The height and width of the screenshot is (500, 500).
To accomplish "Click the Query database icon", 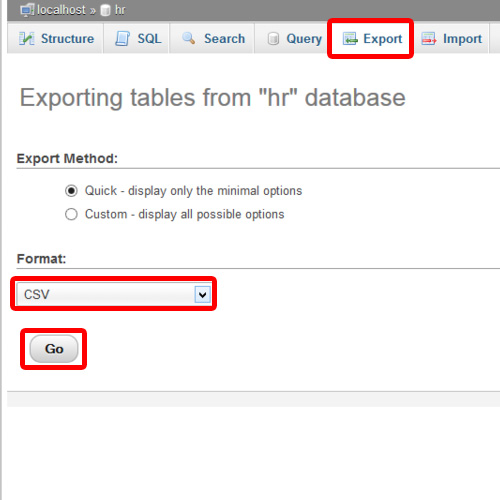I will click(273, 39).
